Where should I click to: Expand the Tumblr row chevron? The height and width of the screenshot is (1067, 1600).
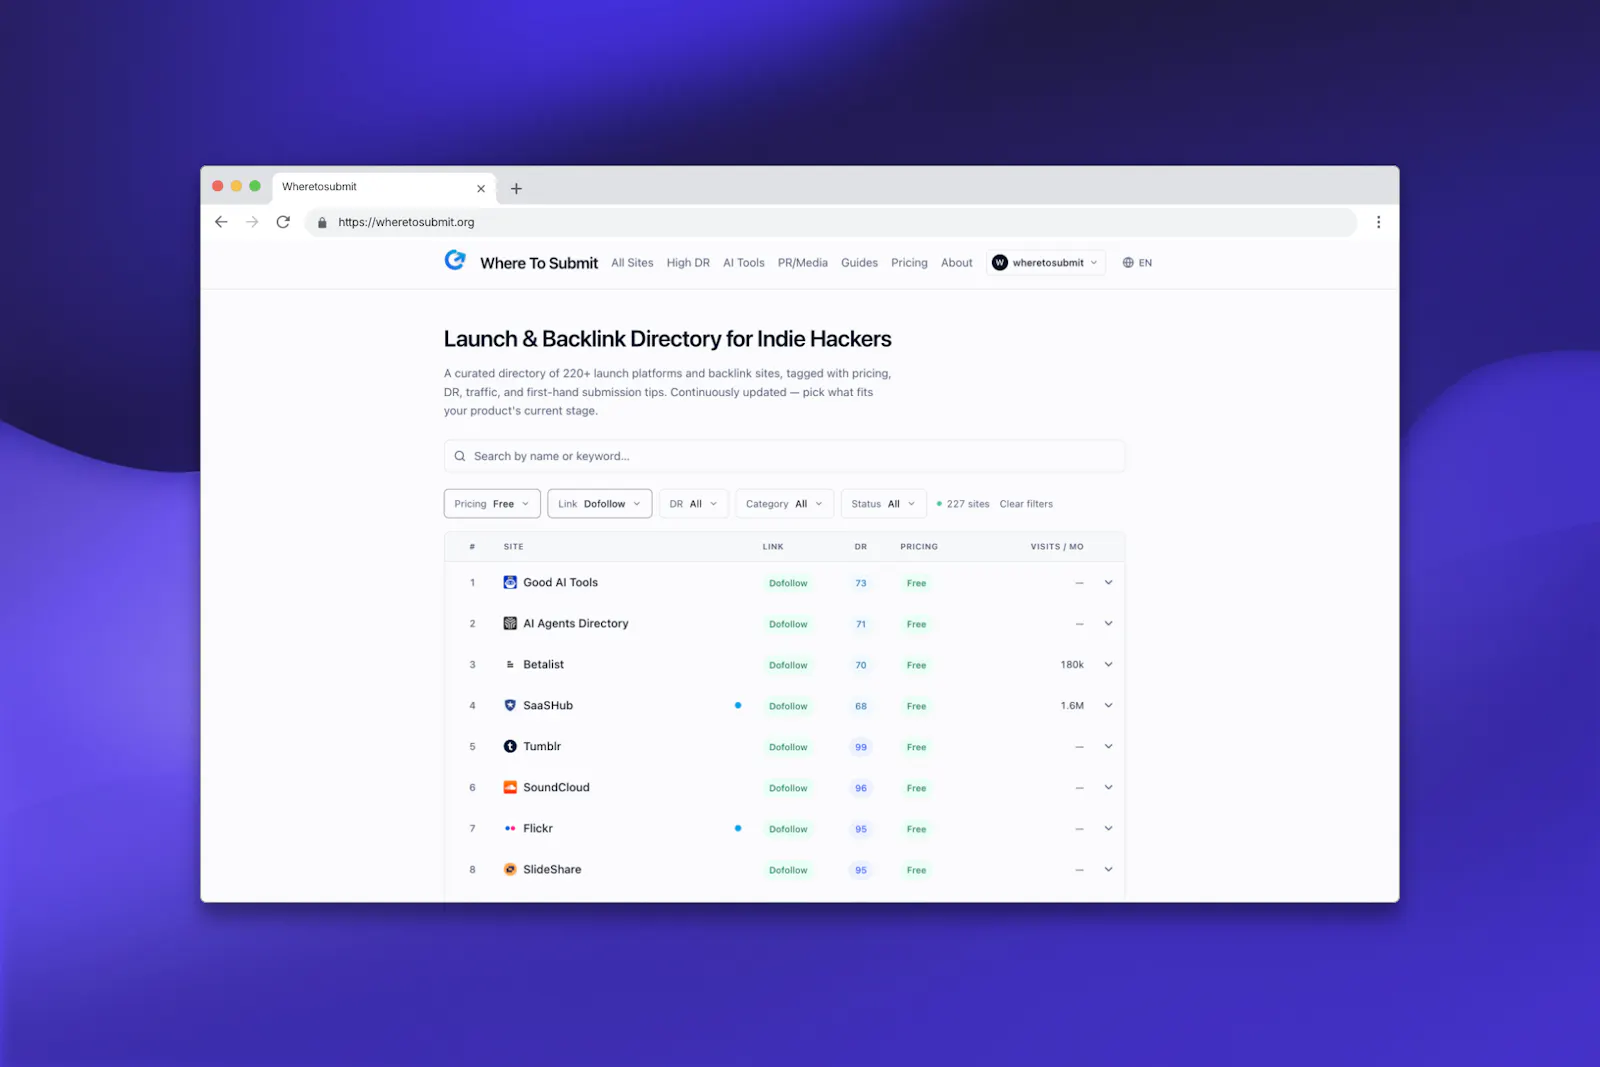coord(1108,746)
